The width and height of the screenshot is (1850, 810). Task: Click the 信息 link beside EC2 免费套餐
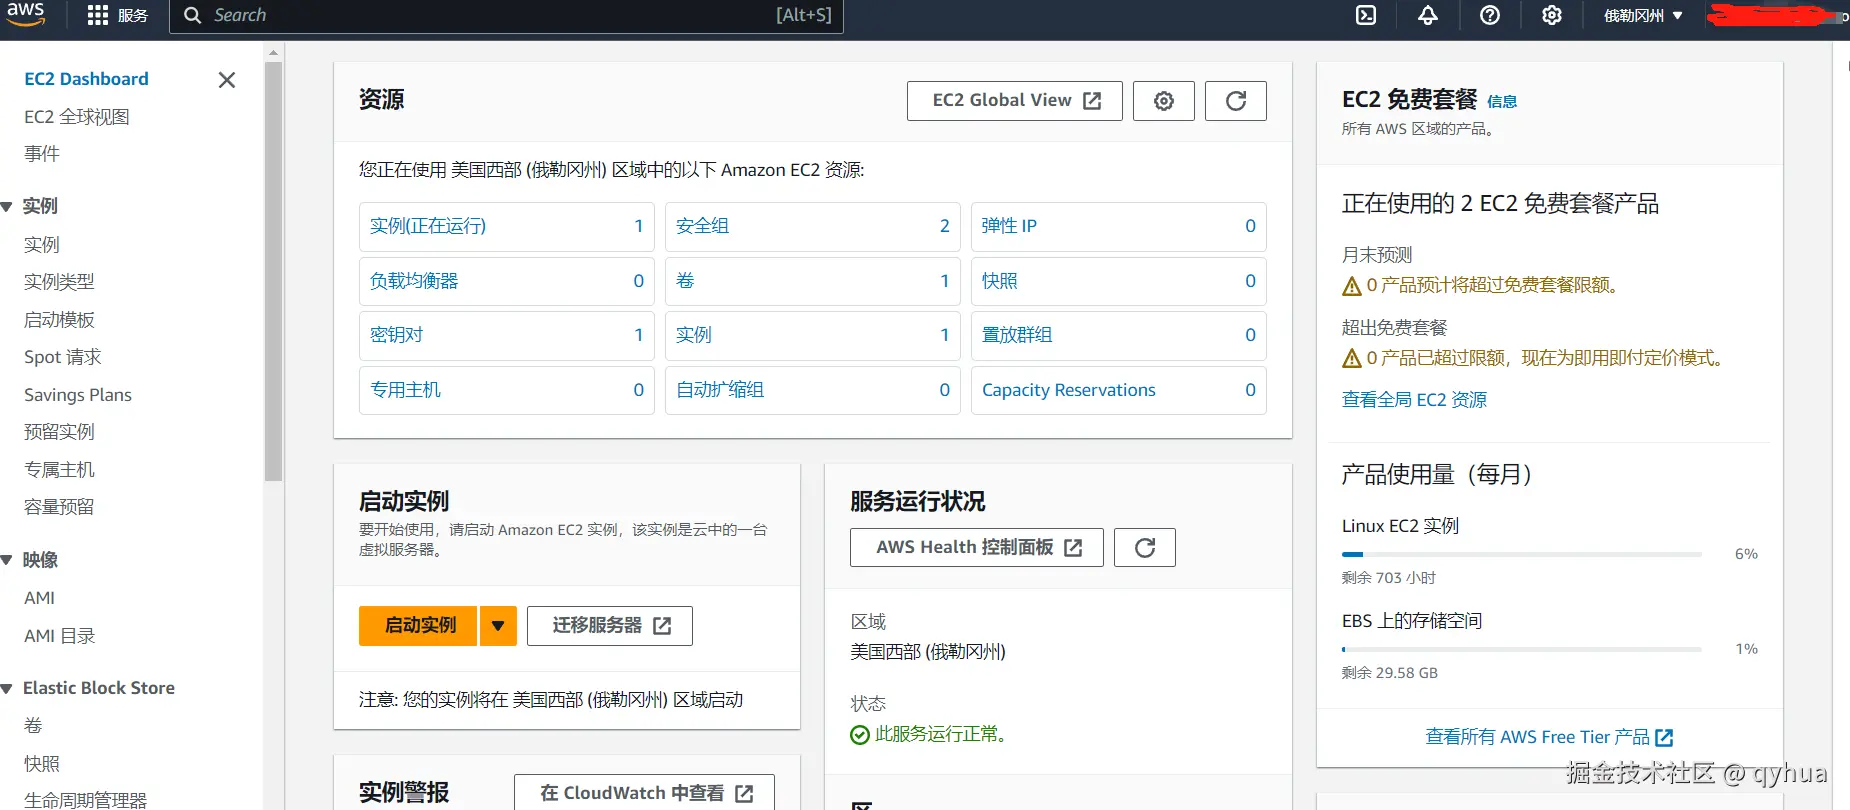tap(1502, 102)
